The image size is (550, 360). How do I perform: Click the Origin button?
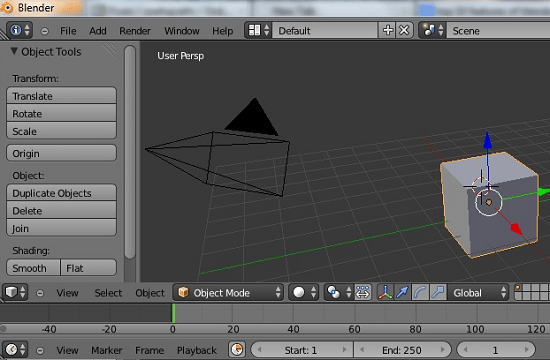pyautogui.click(x=61, y=153)
